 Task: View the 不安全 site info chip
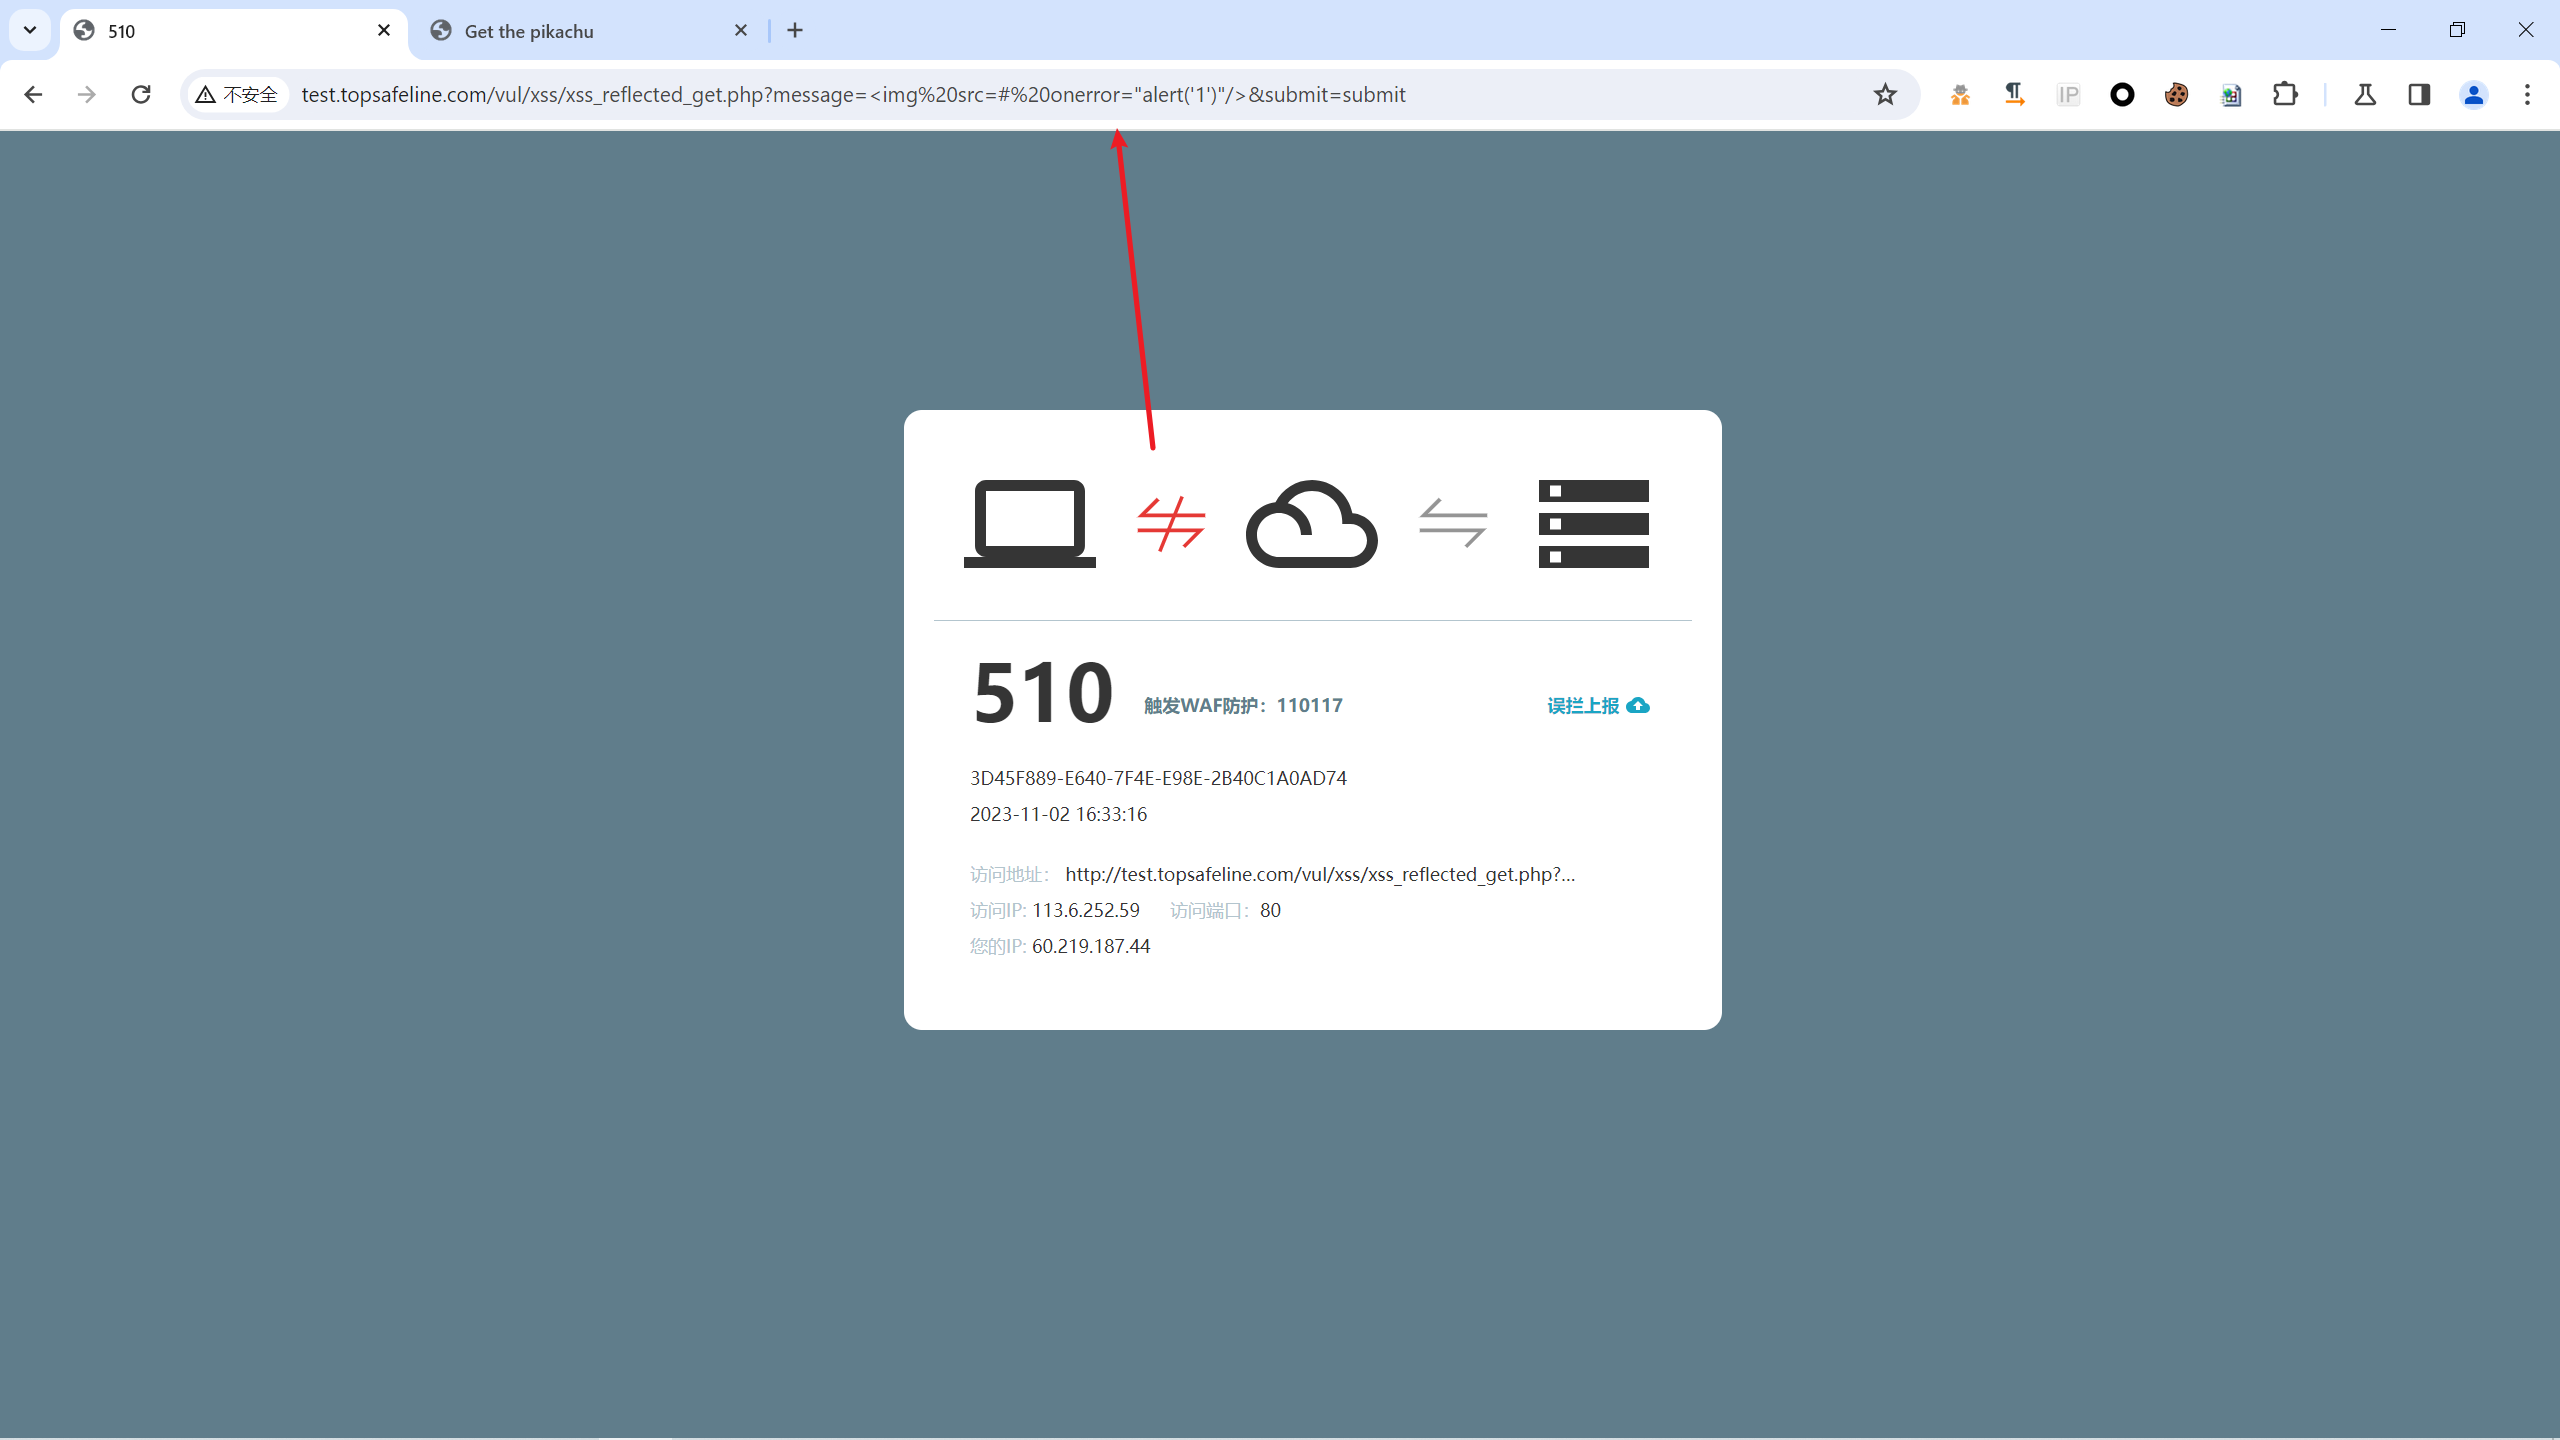pos(238,94)
